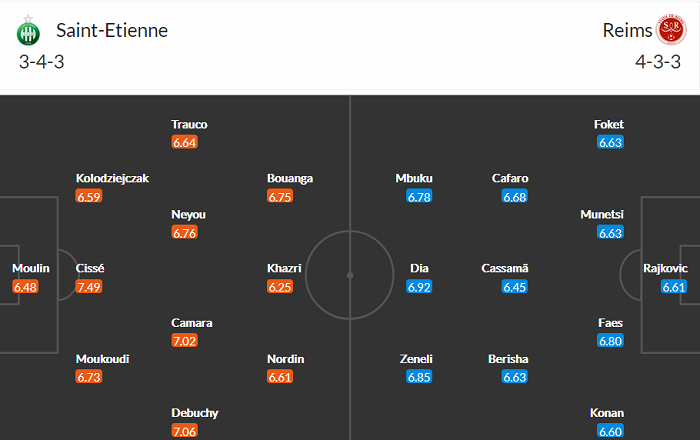The image size is (700, 440).
Task: Open Bouanga's 6.75 rating badge
Action: pos(280,197)
